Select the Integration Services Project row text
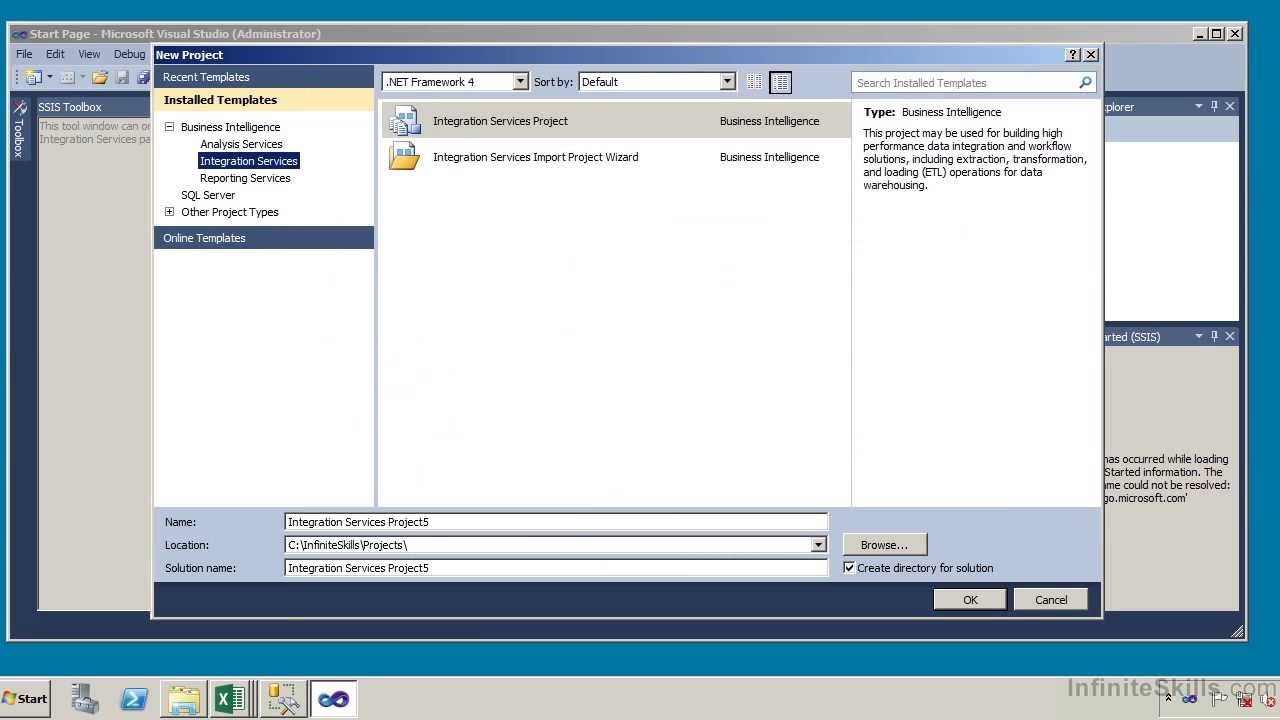The image size is (1280, 720). tap(500, 121)
